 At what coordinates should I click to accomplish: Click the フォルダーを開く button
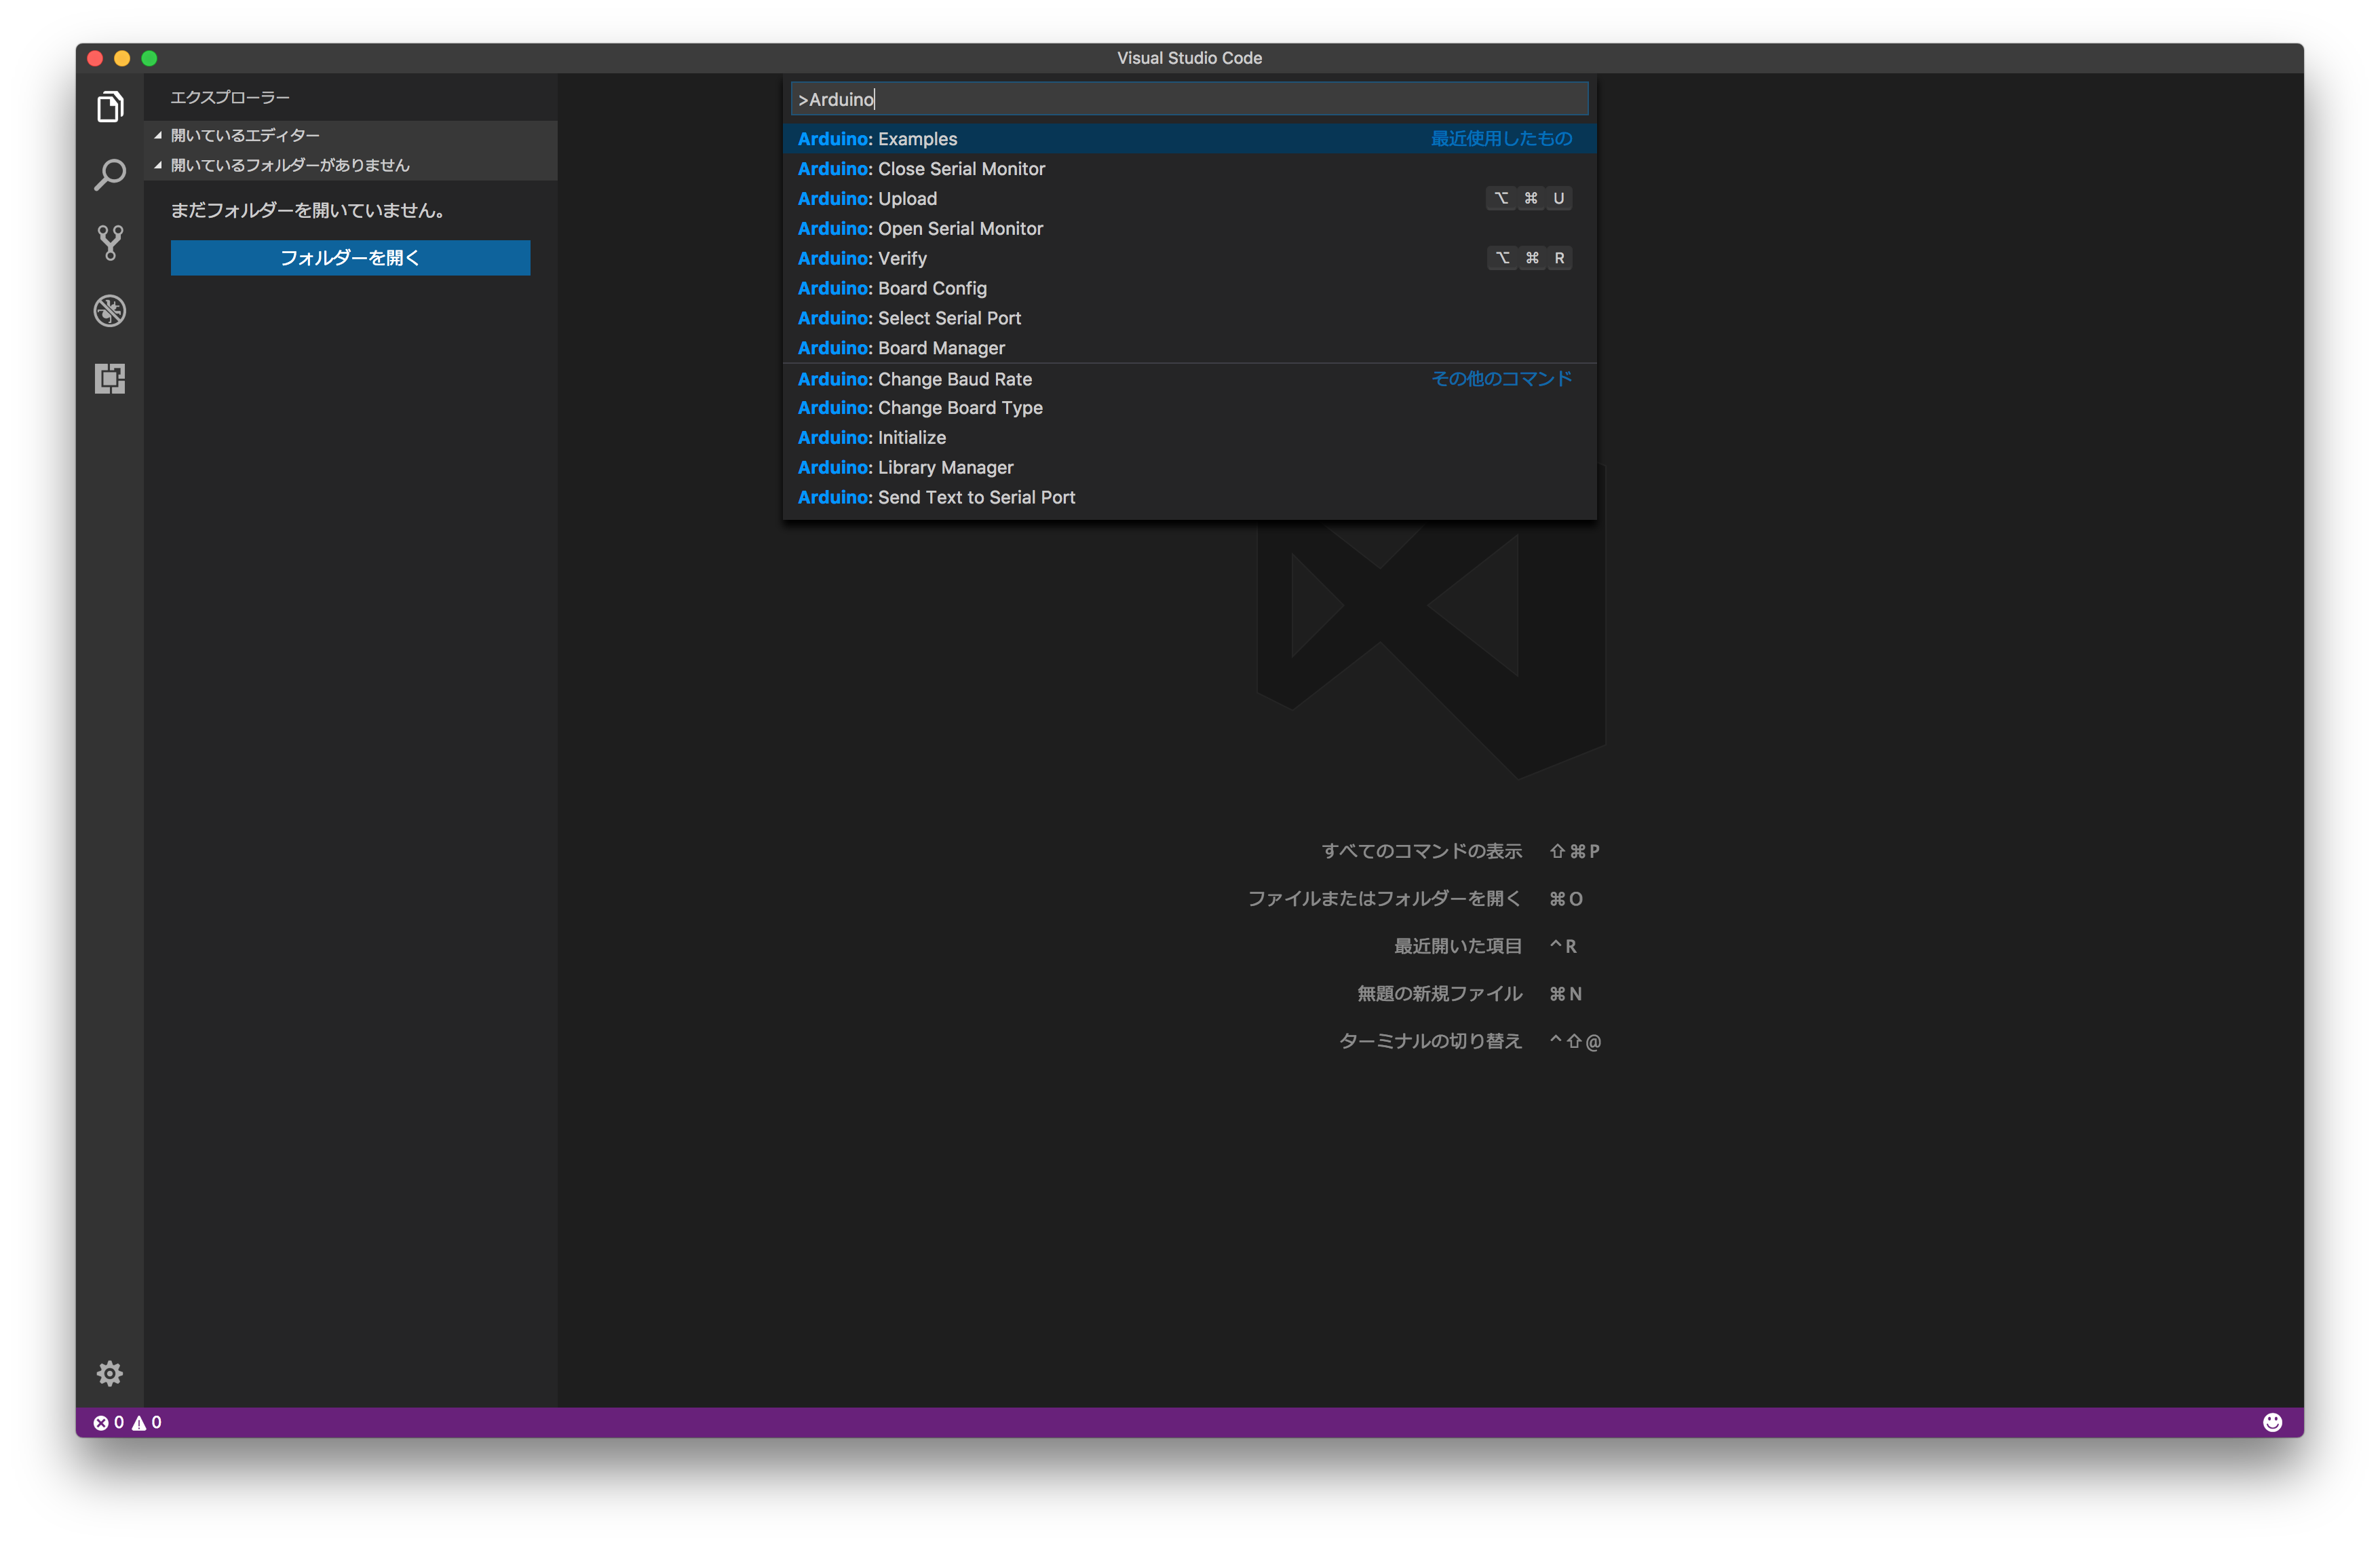(349, 257)
